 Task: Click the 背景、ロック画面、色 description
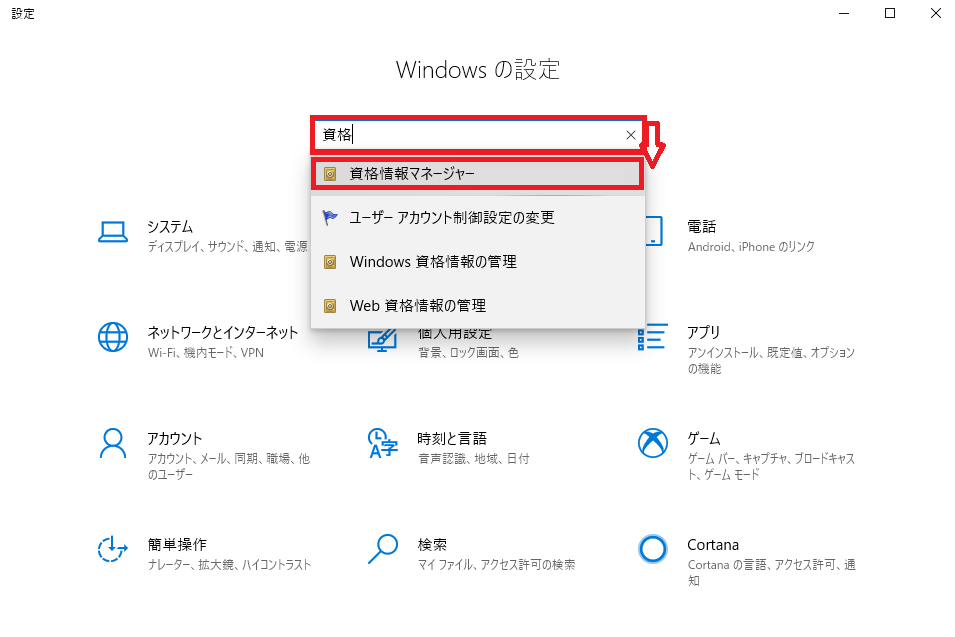pos(468,353)
